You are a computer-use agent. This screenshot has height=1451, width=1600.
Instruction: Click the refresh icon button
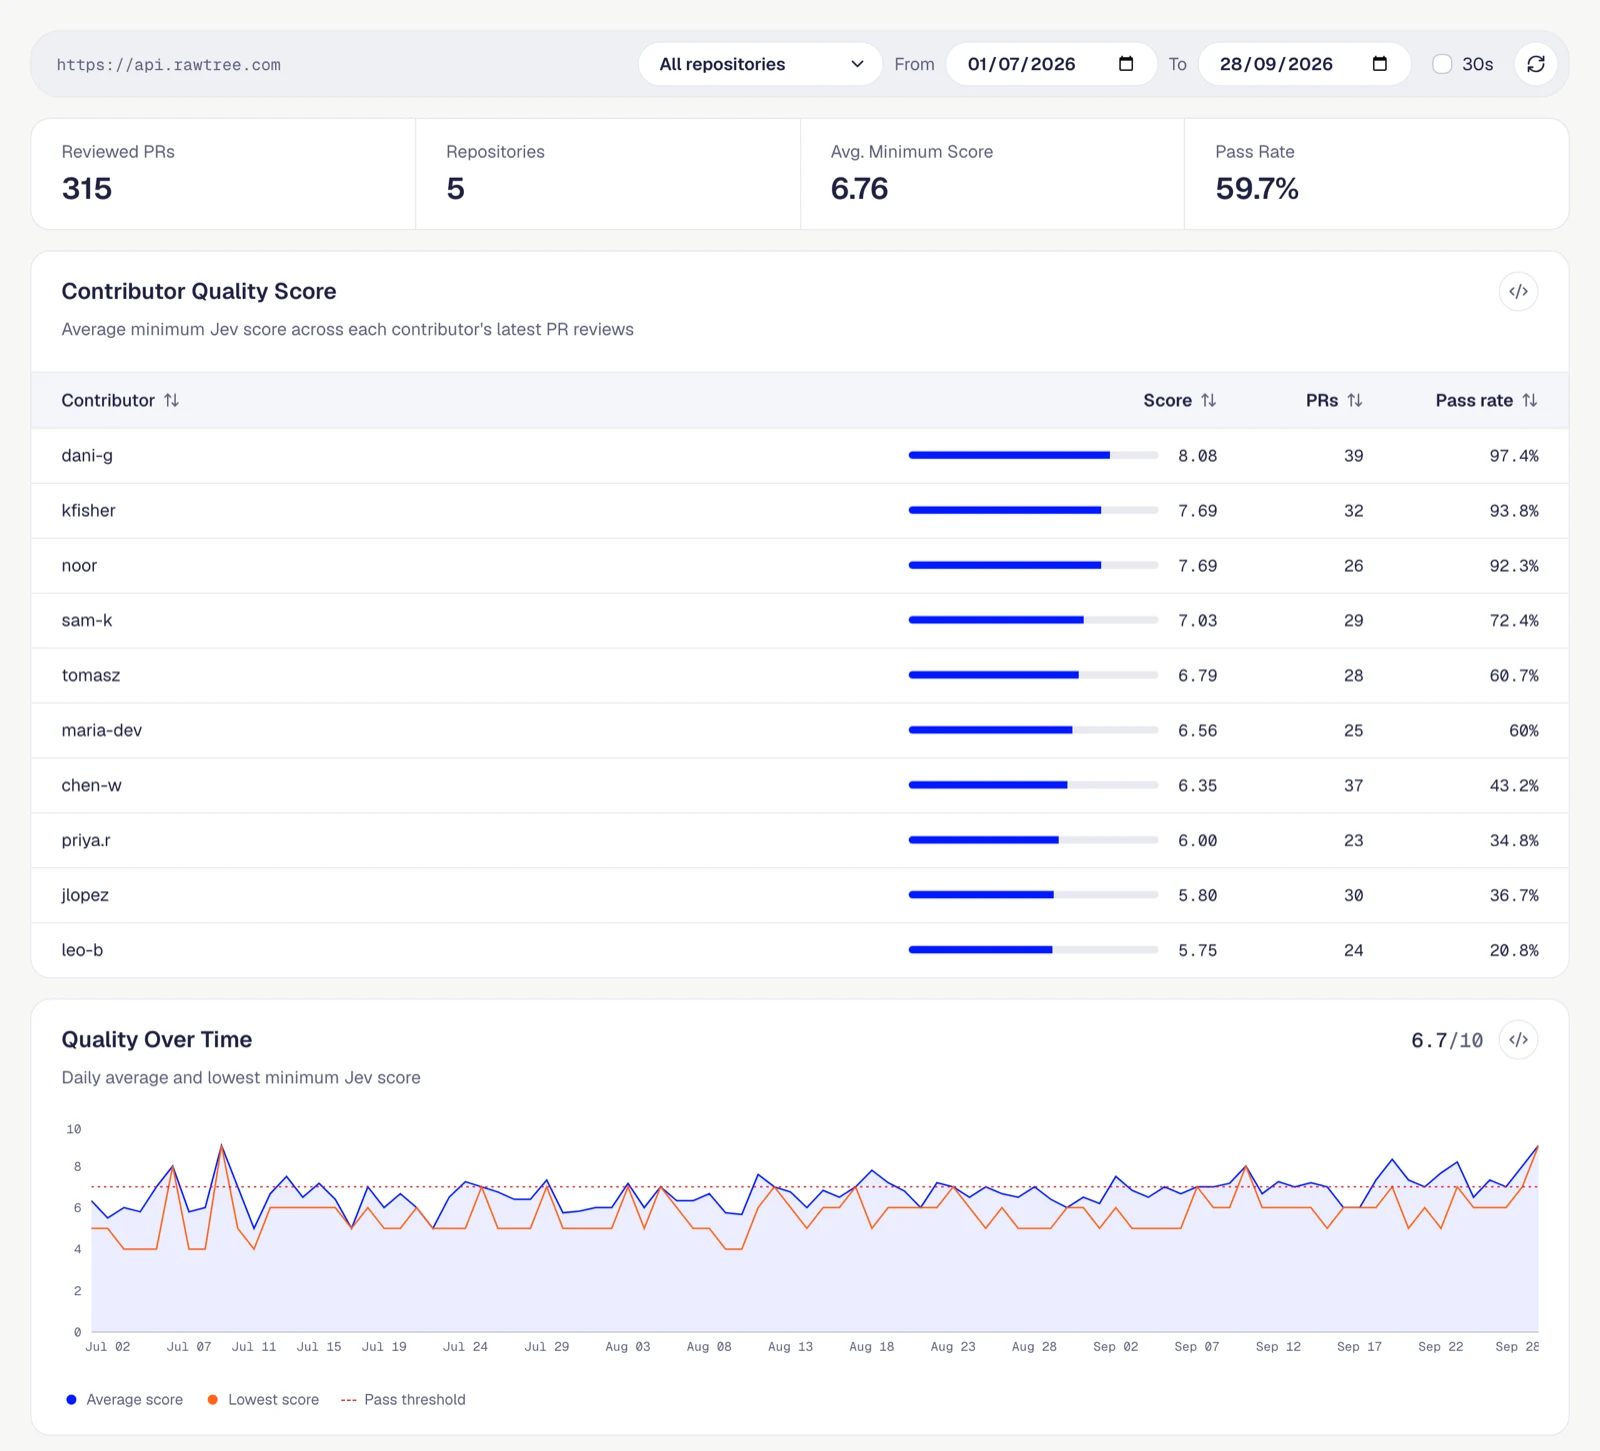1536,64
